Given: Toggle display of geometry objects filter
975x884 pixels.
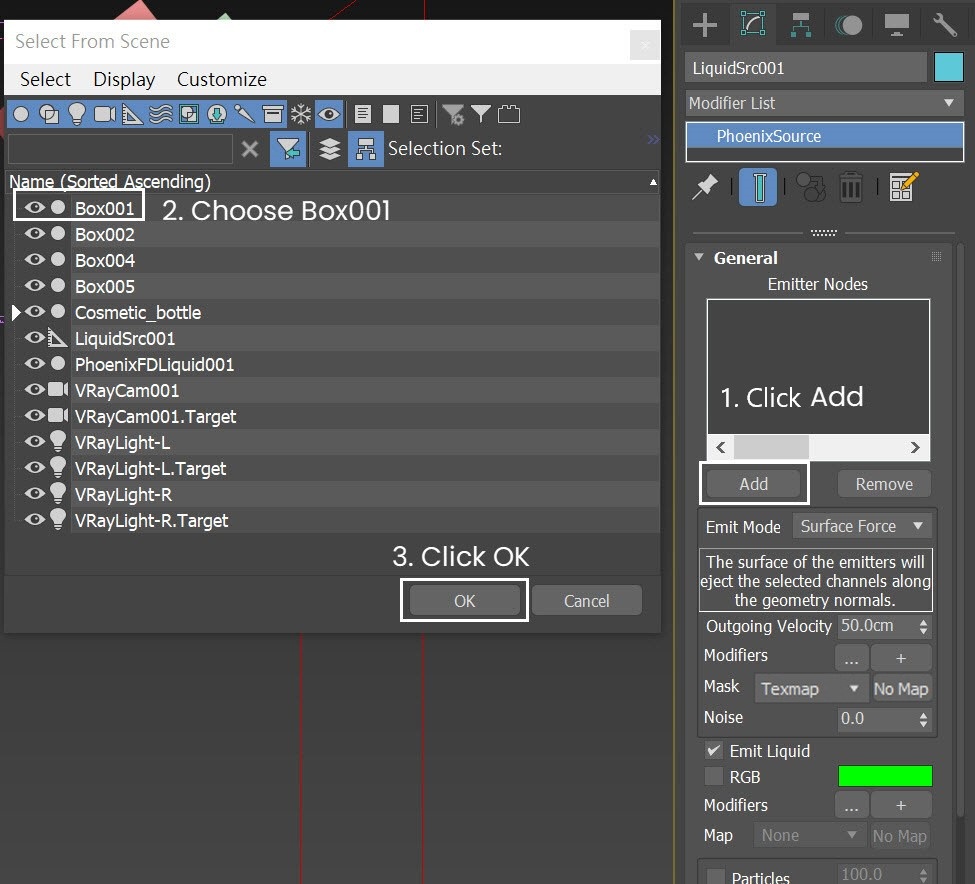Looking at the screenshot, I should click(x=21, y=114).
